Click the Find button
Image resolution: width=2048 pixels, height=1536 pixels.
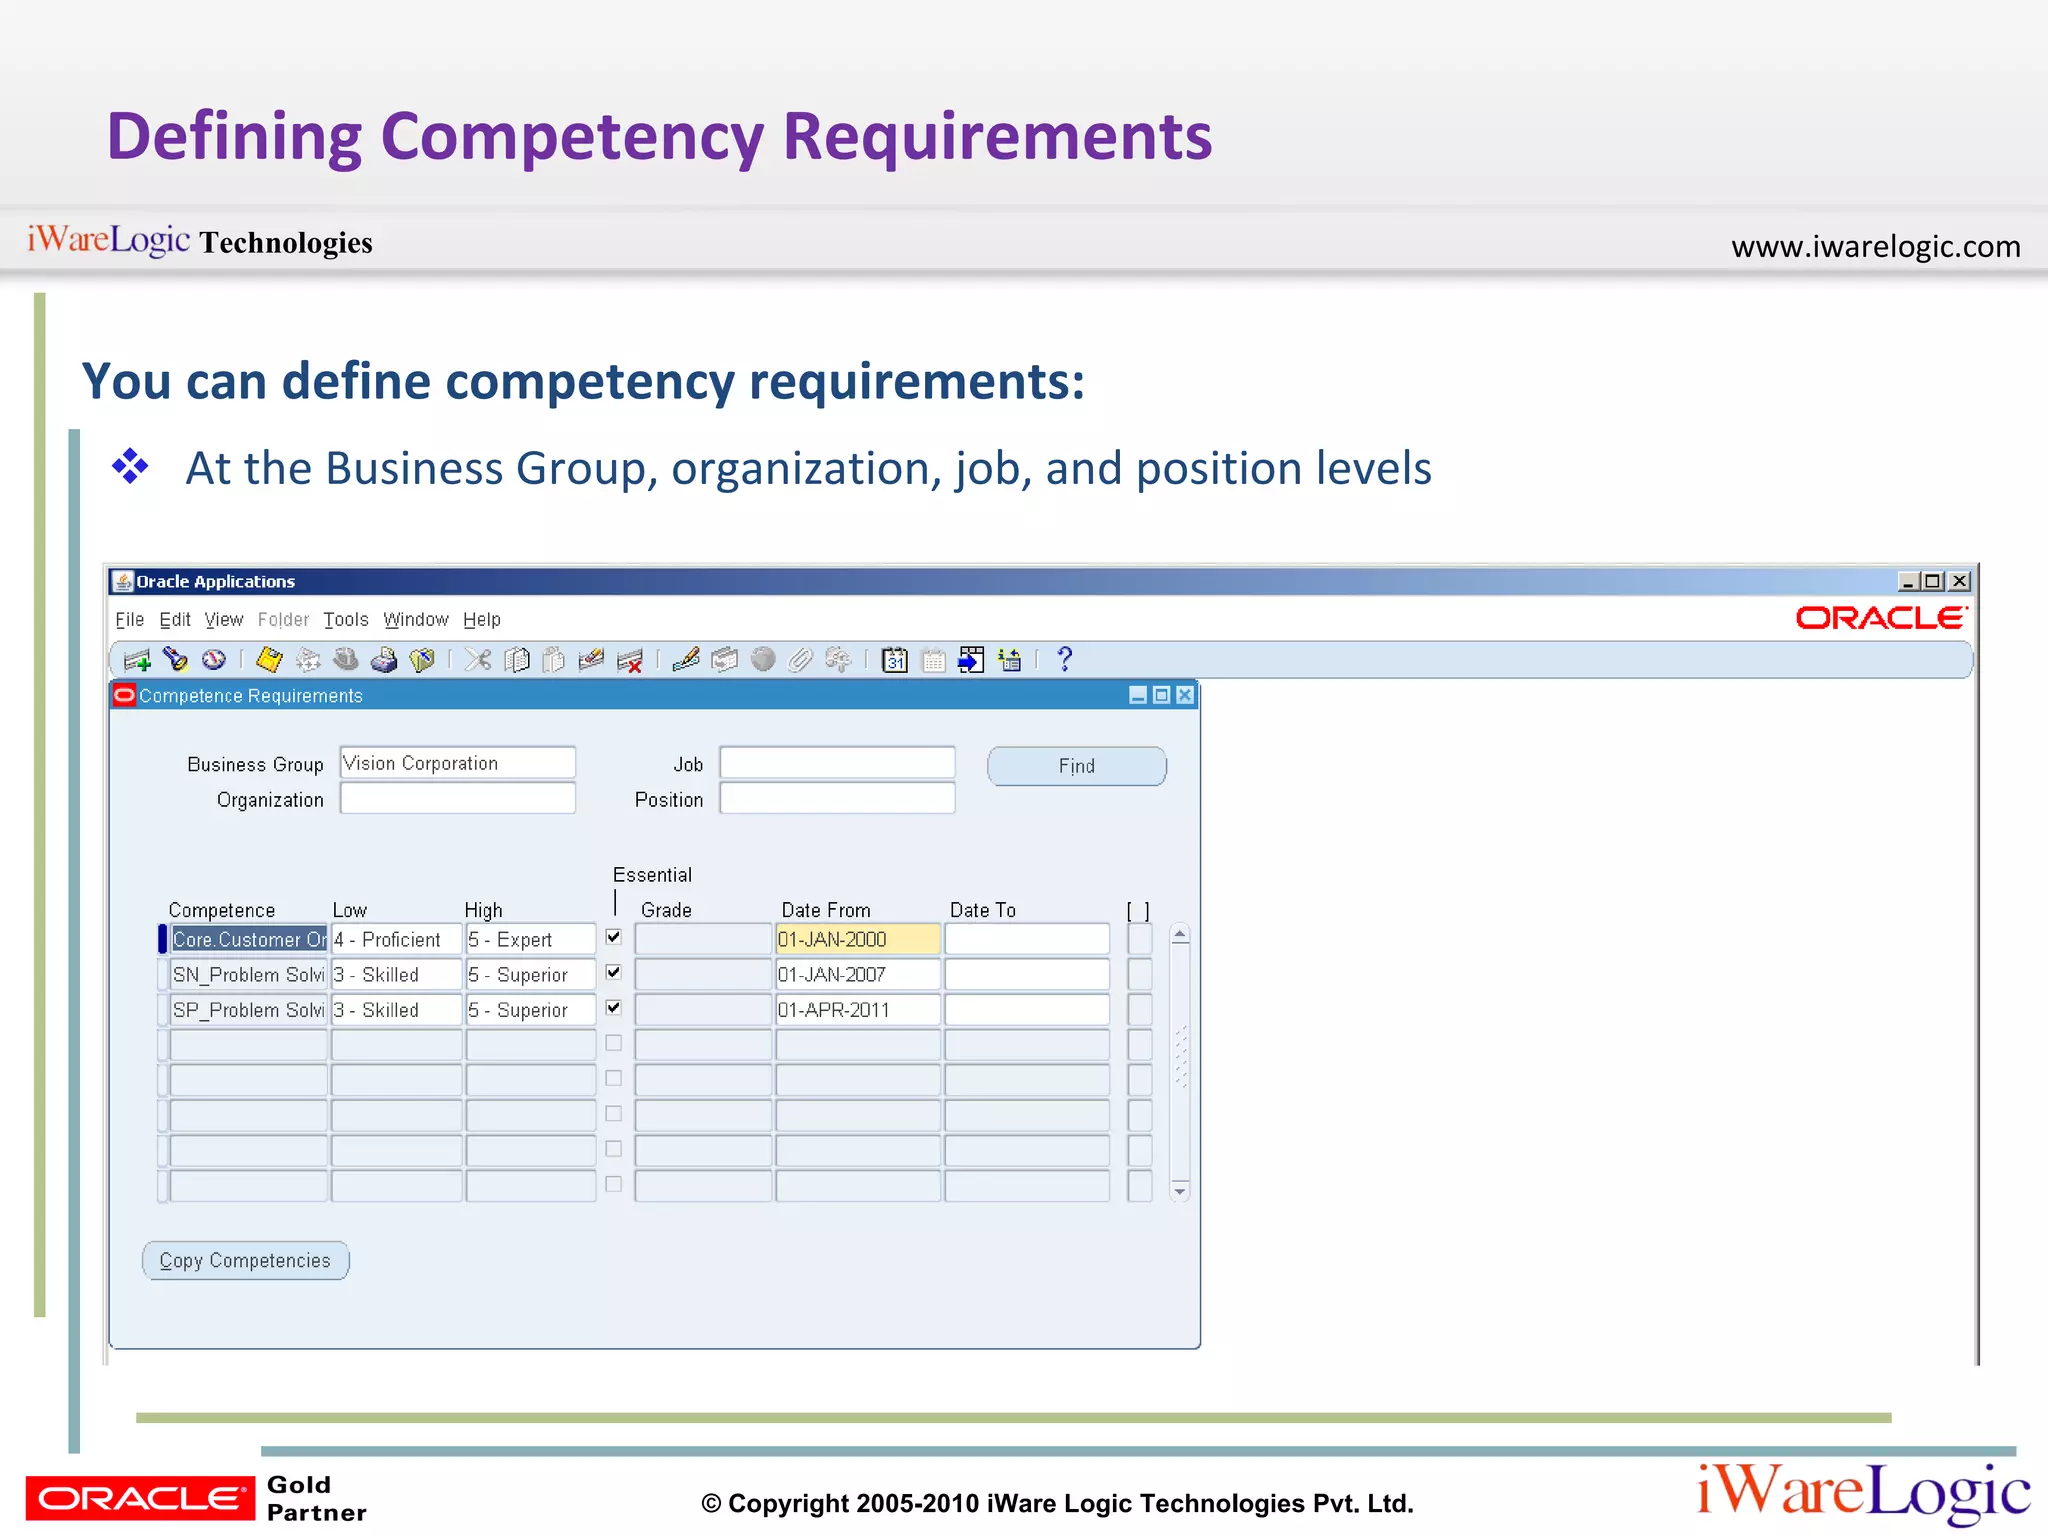pos(1077,766)
